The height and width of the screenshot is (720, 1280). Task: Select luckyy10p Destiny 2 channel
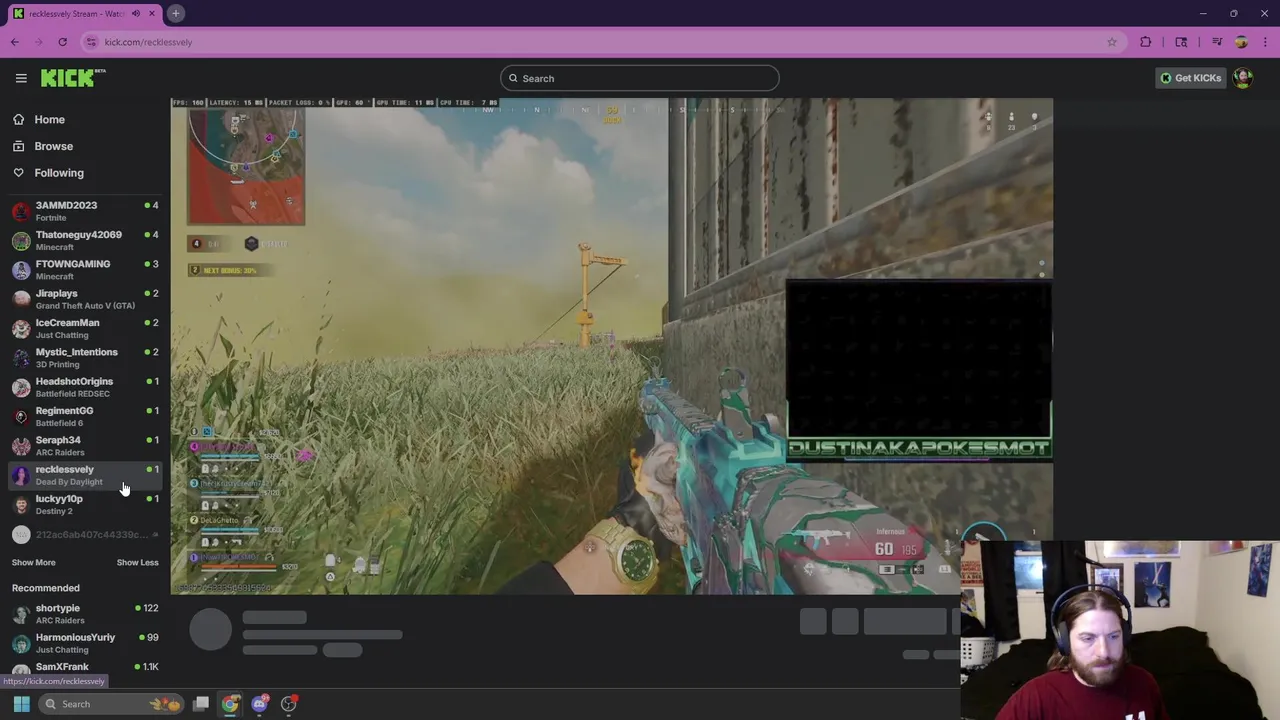coord(85,504)
